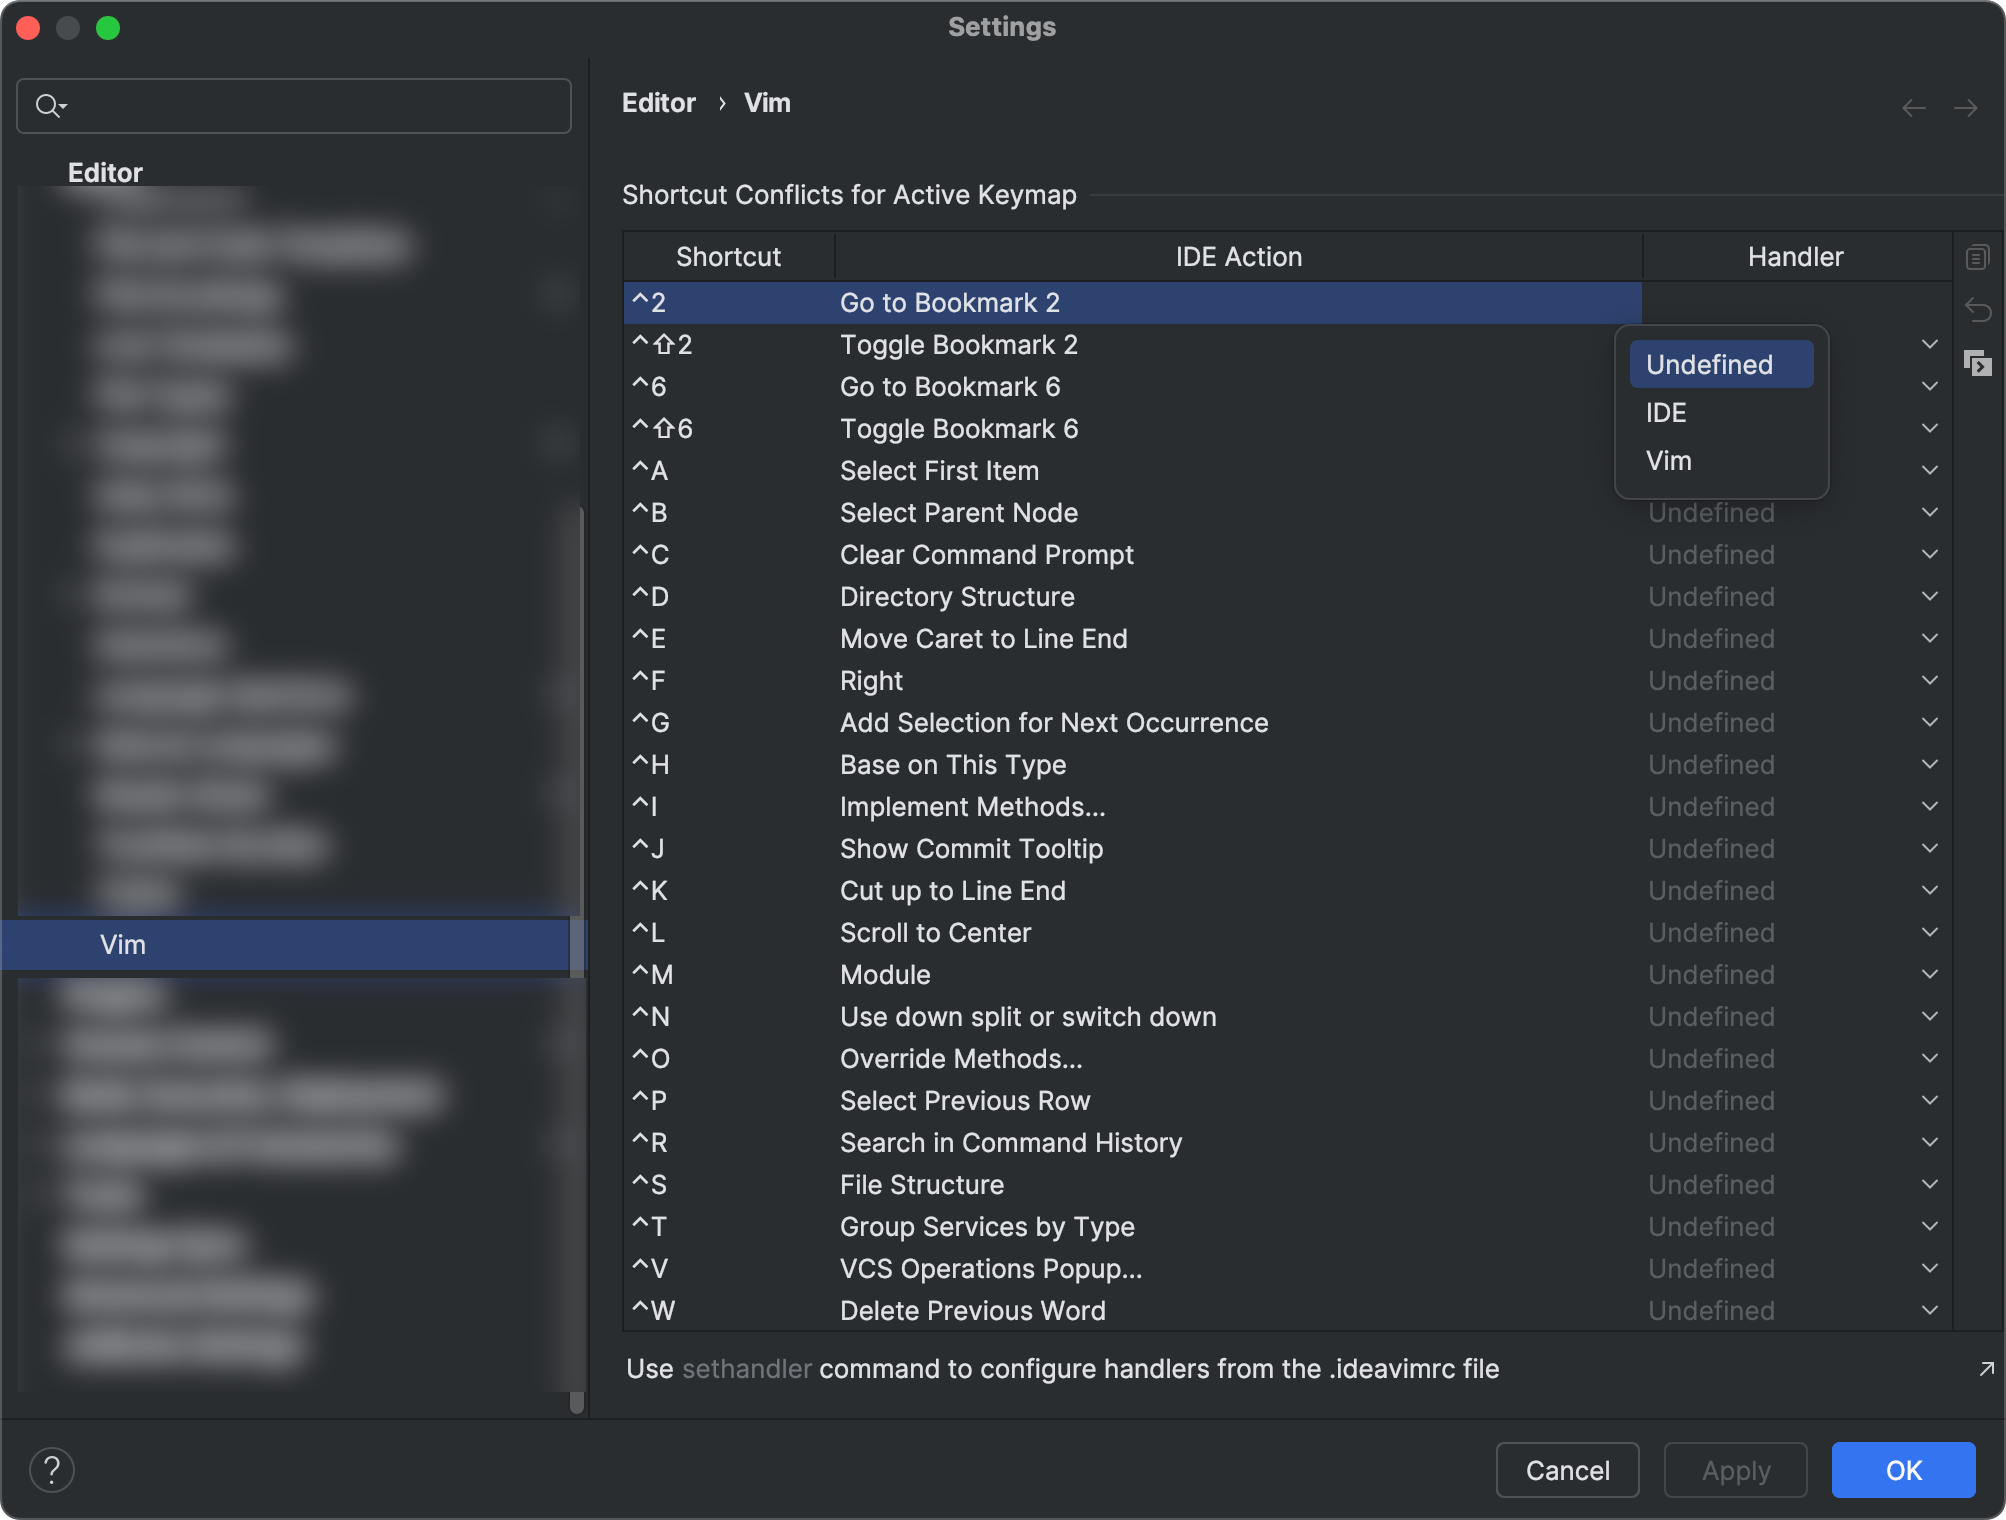
Task: Click the copy shortcuts list icon
Action: 1978,257
